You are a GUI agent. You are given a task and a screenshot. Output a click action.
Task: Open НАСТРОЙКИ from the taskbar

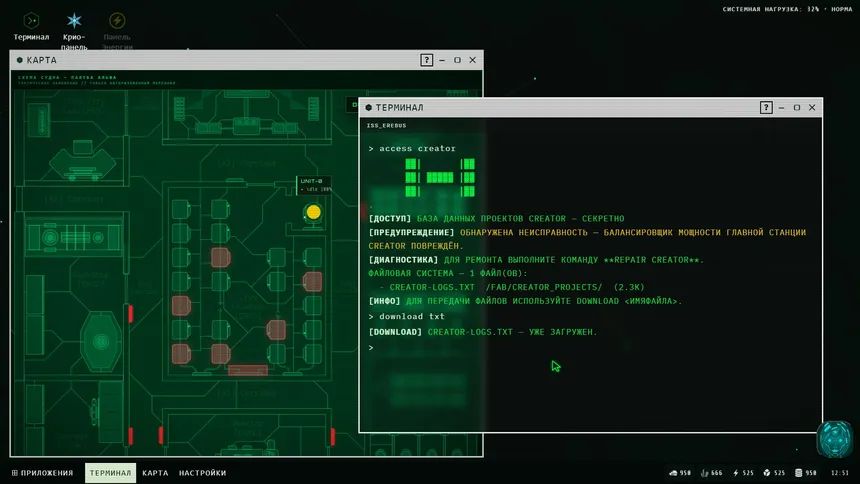click(x=202, y=472)
